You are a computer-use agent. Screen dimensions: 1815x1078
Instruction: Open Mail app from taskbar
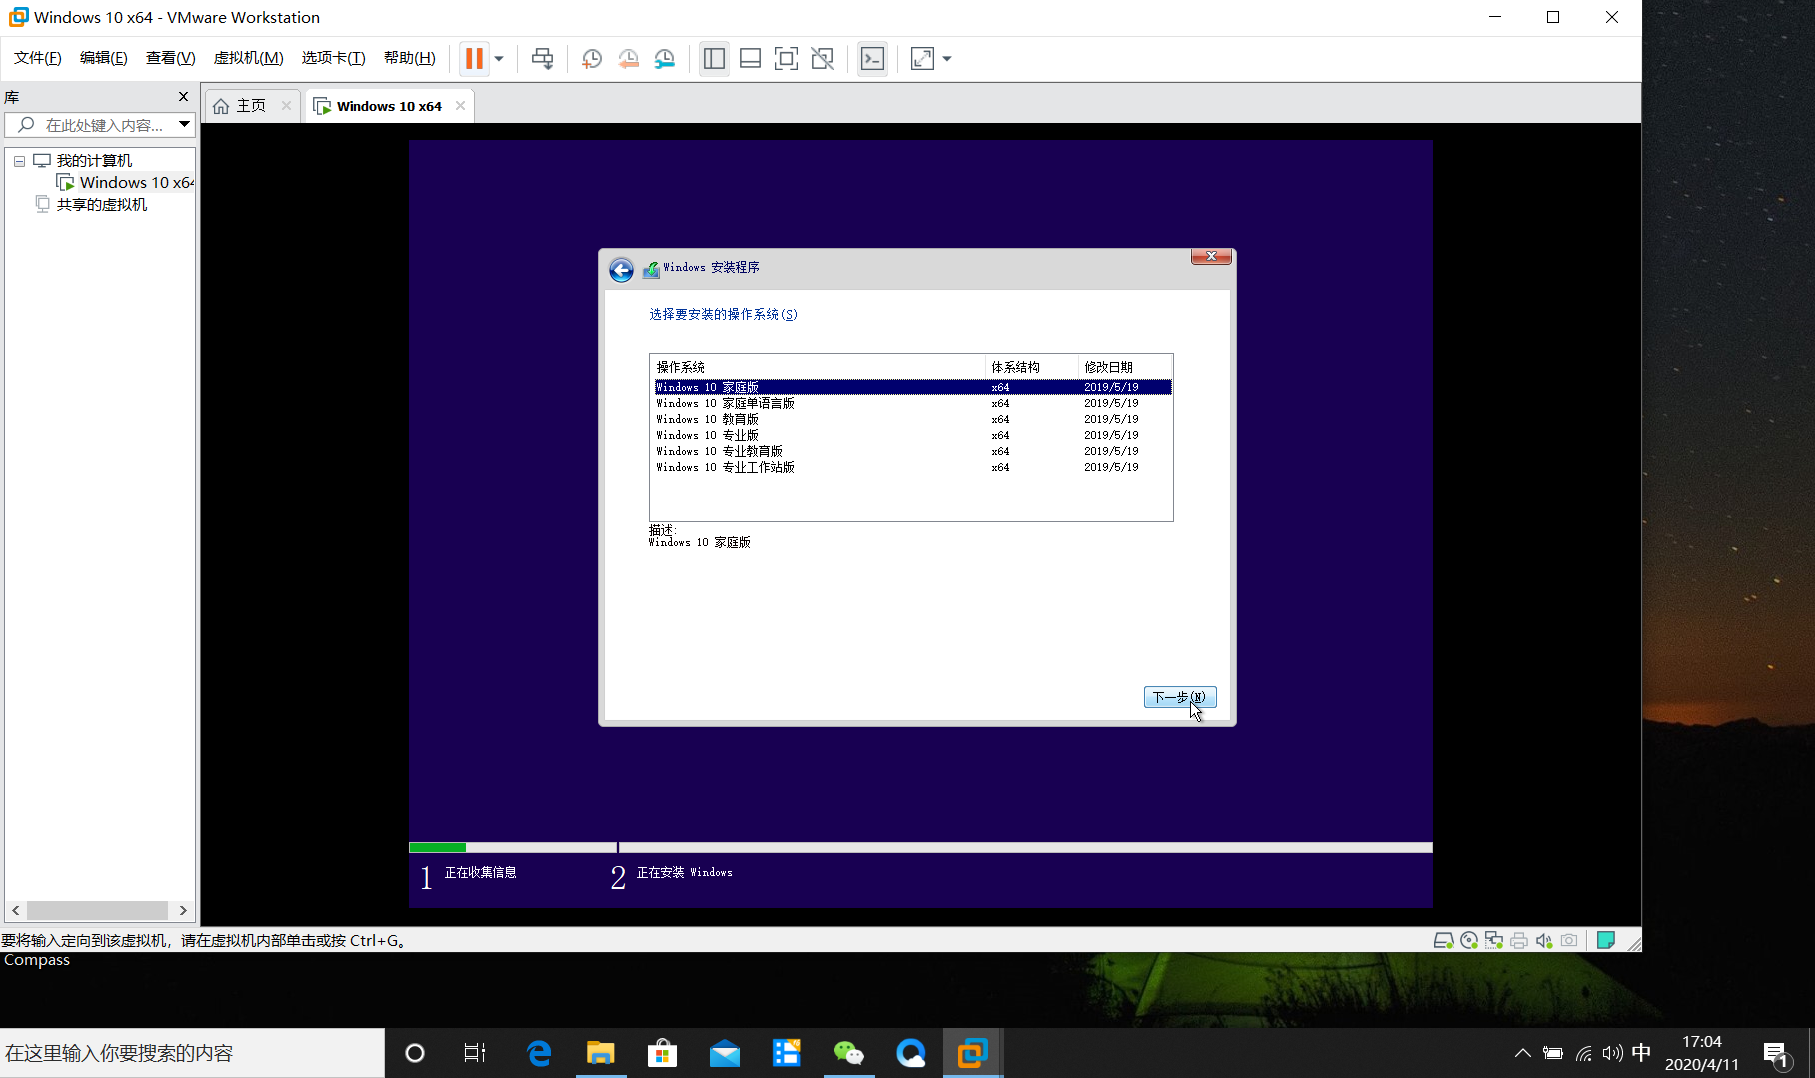coord(724,1053)
